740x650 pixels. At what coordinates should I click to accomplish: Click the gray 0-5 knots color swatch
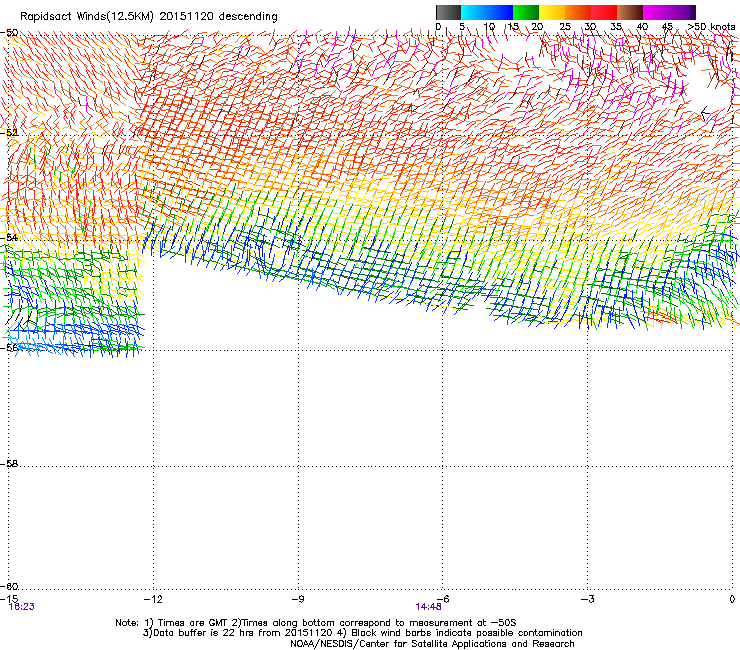448,12
